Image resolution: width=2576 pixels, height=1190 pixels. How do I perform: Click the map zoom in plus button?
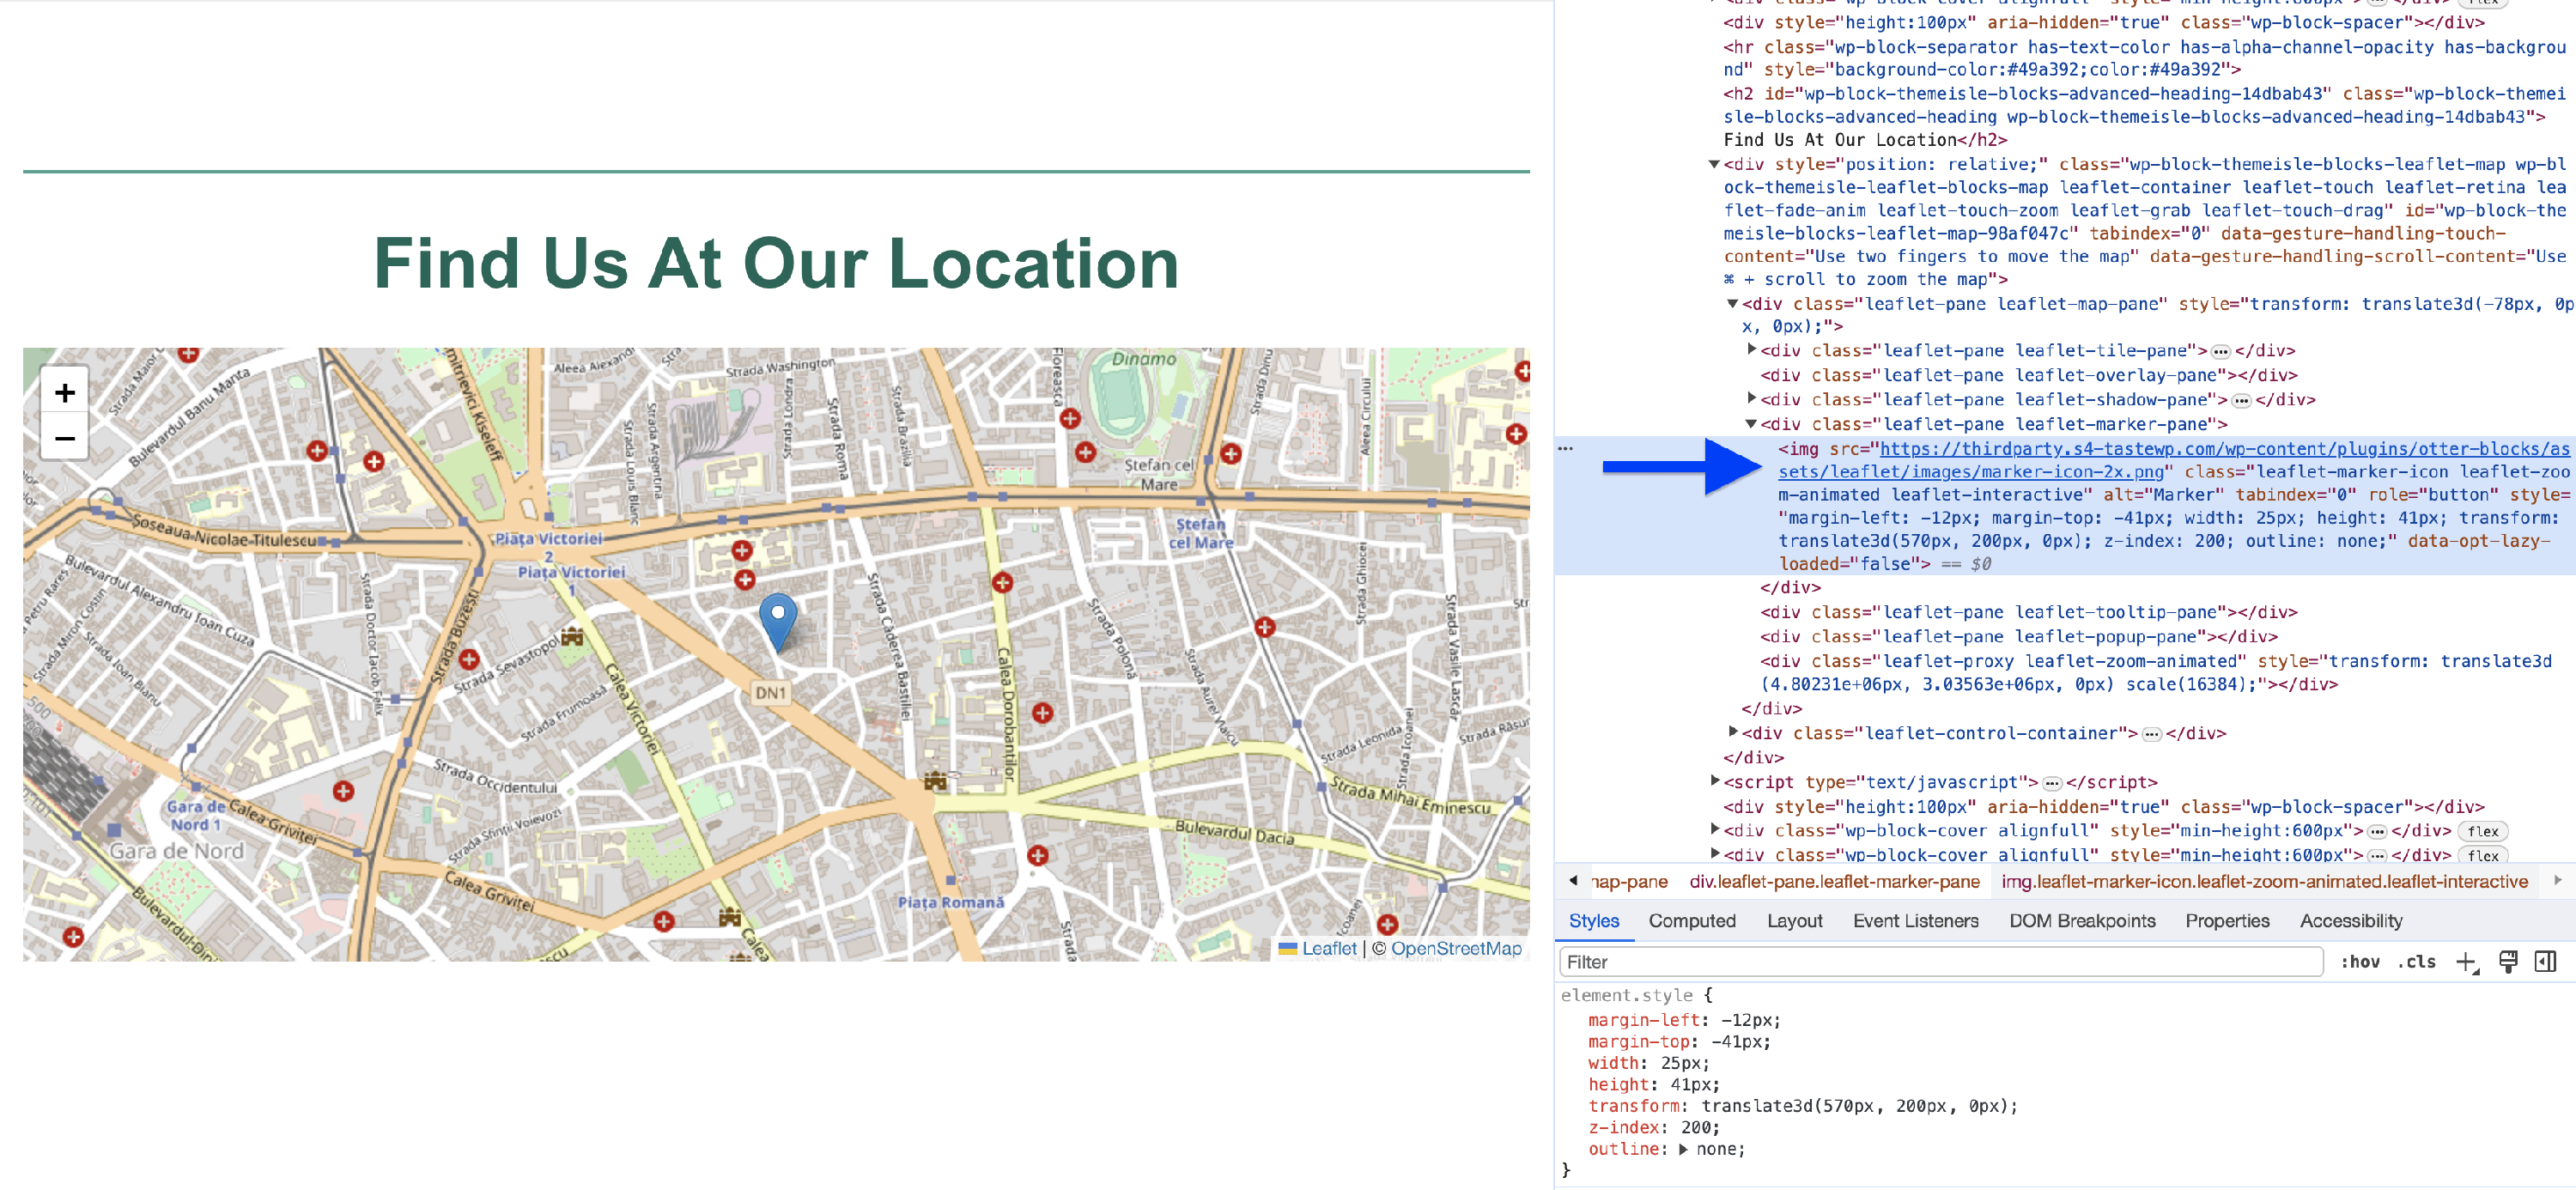(65, 393)
